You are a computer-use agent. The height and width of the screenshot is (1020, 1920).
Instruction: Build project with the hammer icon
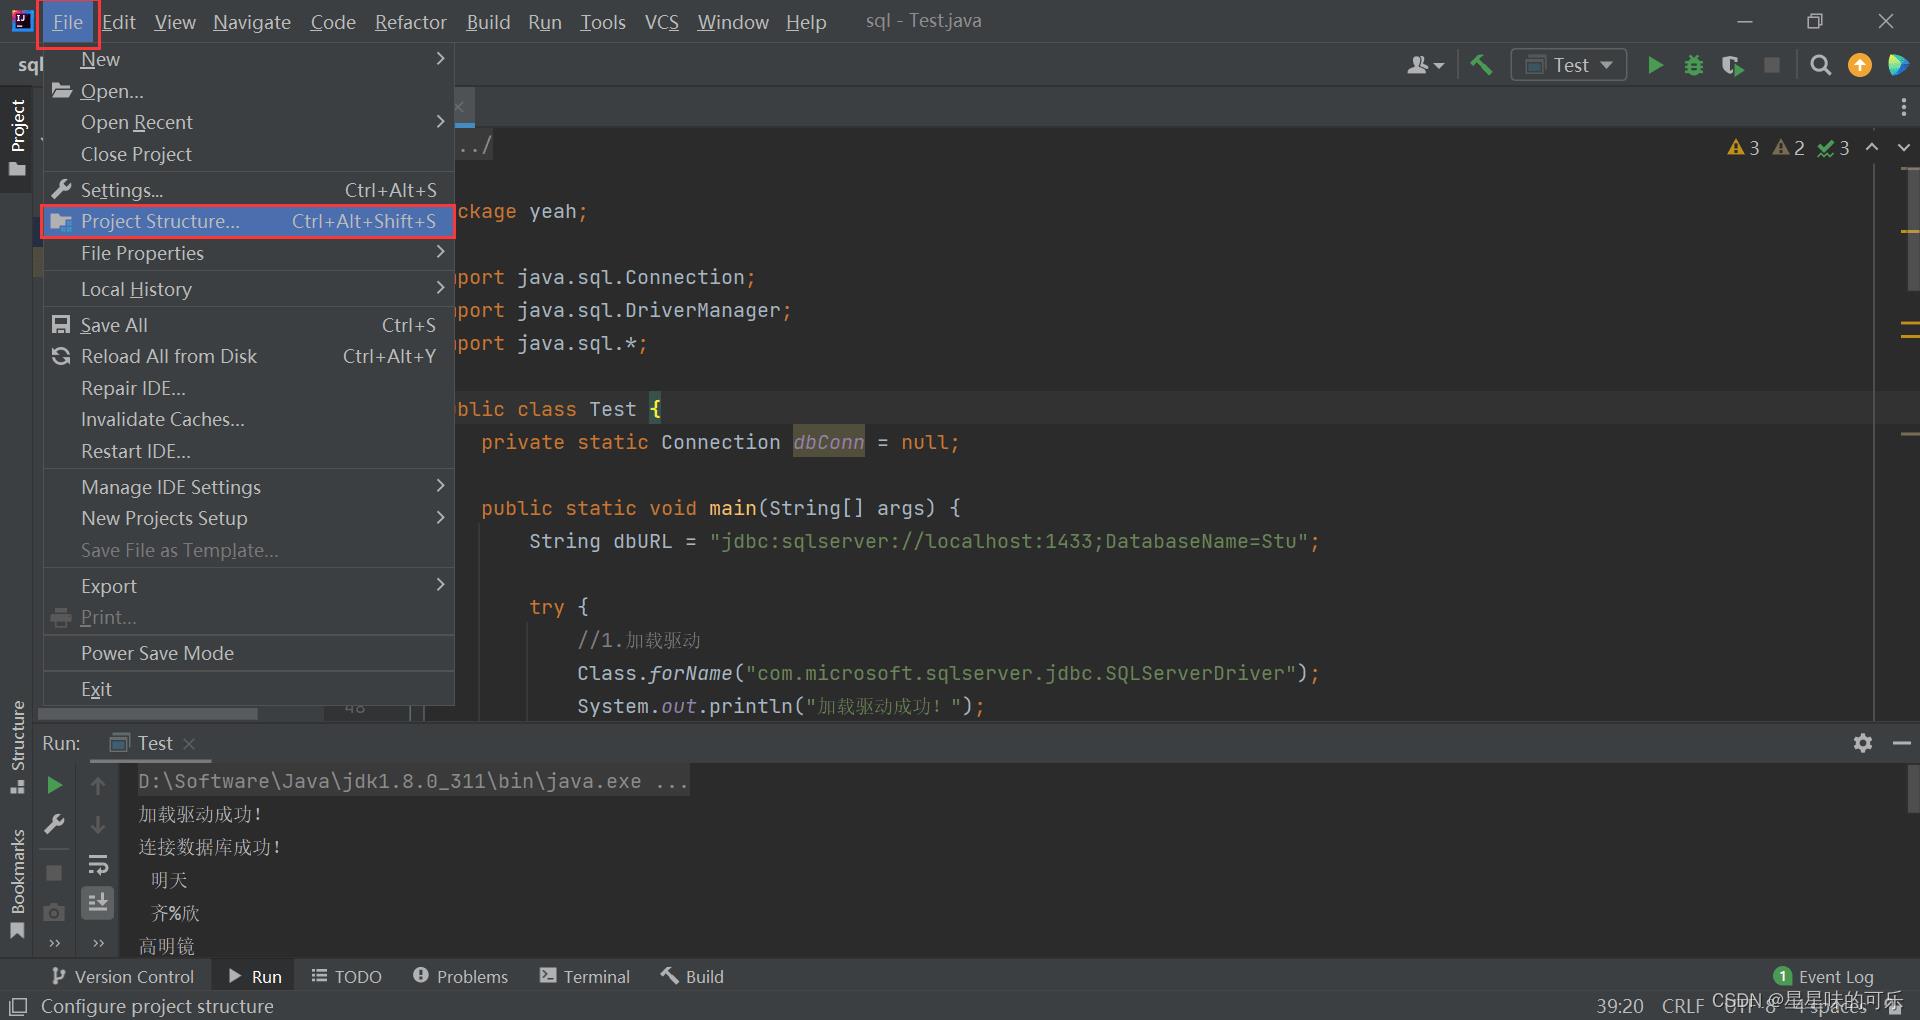[x=1481, y=66]
